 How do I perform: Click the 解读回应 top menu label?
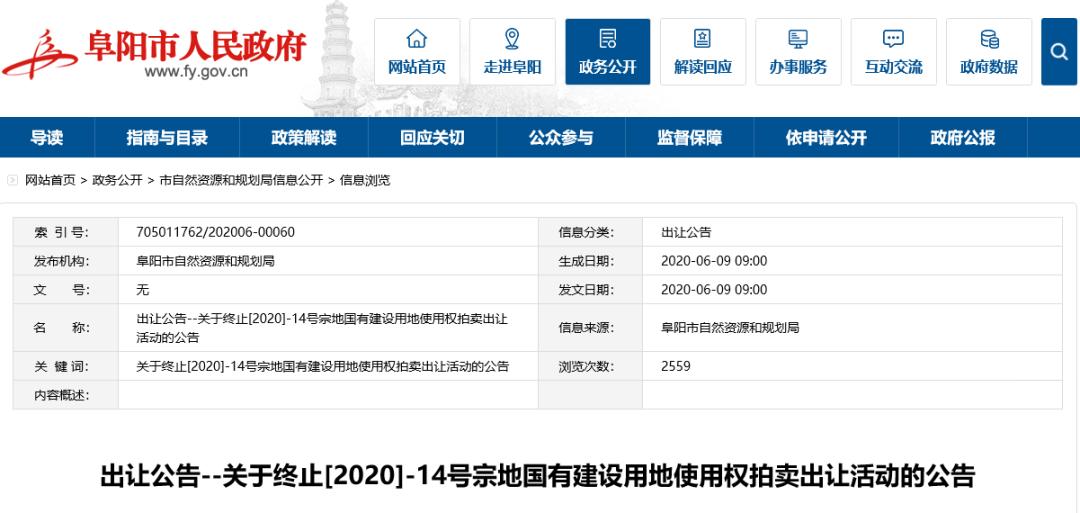[x=703, y=67]
